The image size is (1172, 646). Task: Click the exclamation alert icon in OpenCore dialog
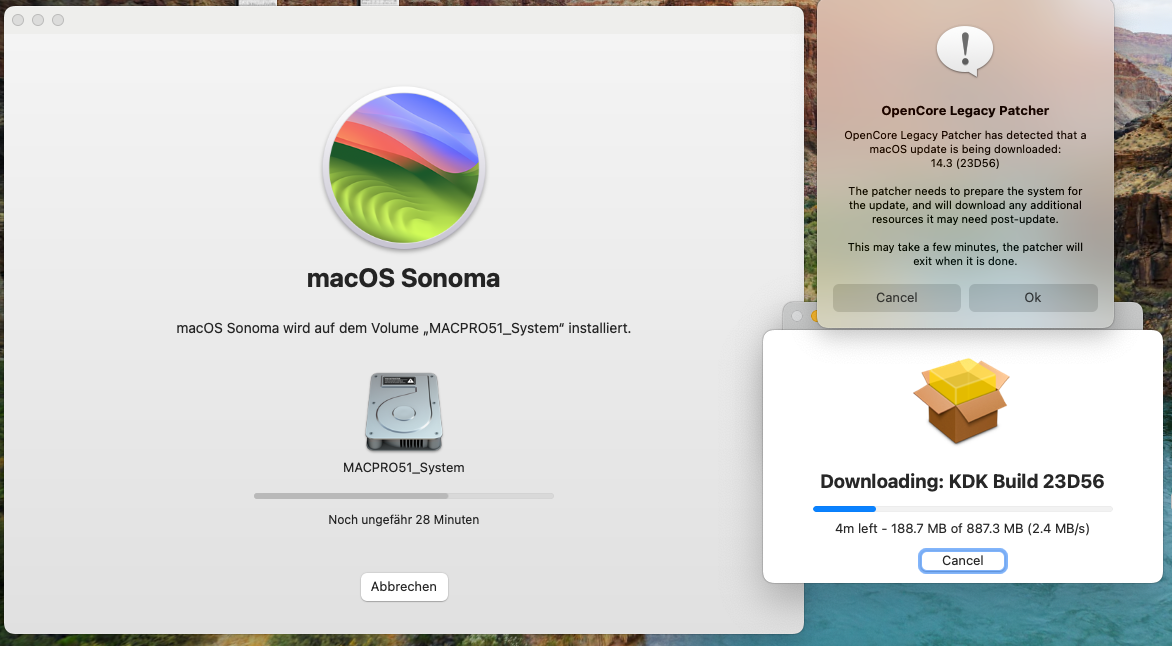click(x=965, y=50)
